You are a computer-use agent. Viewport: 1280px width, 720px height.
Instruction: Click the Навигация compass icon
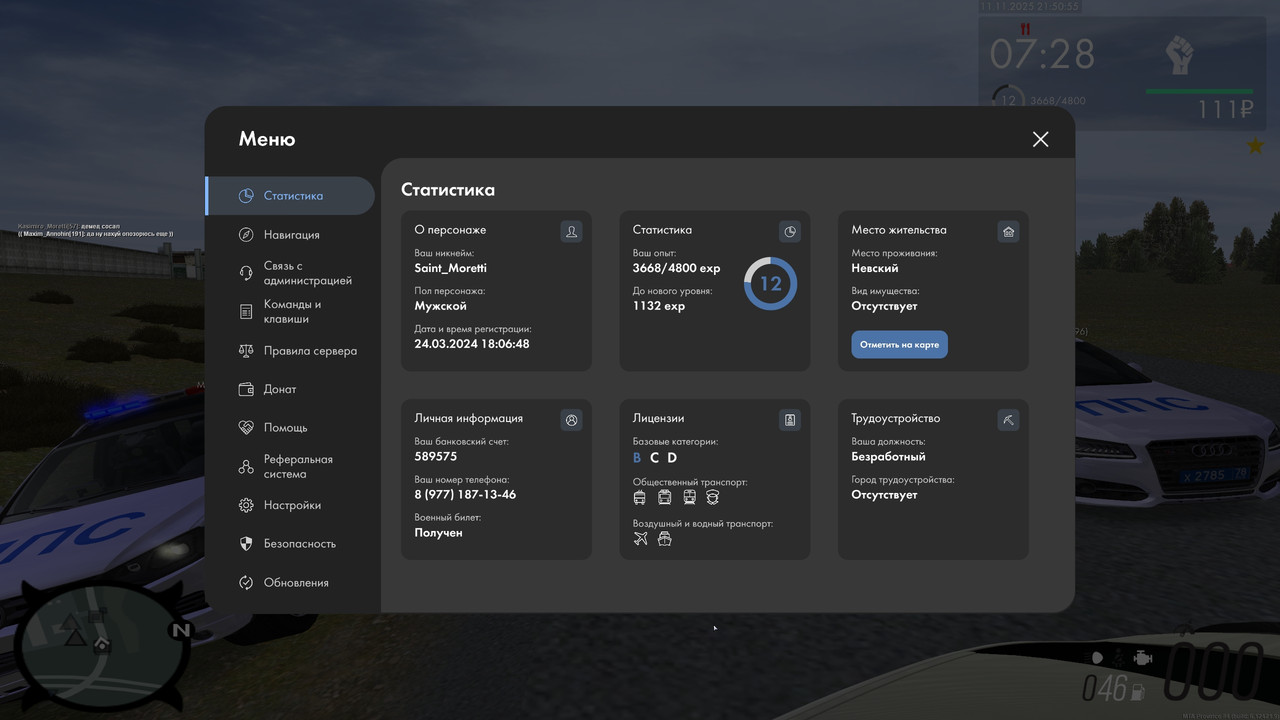246,235
